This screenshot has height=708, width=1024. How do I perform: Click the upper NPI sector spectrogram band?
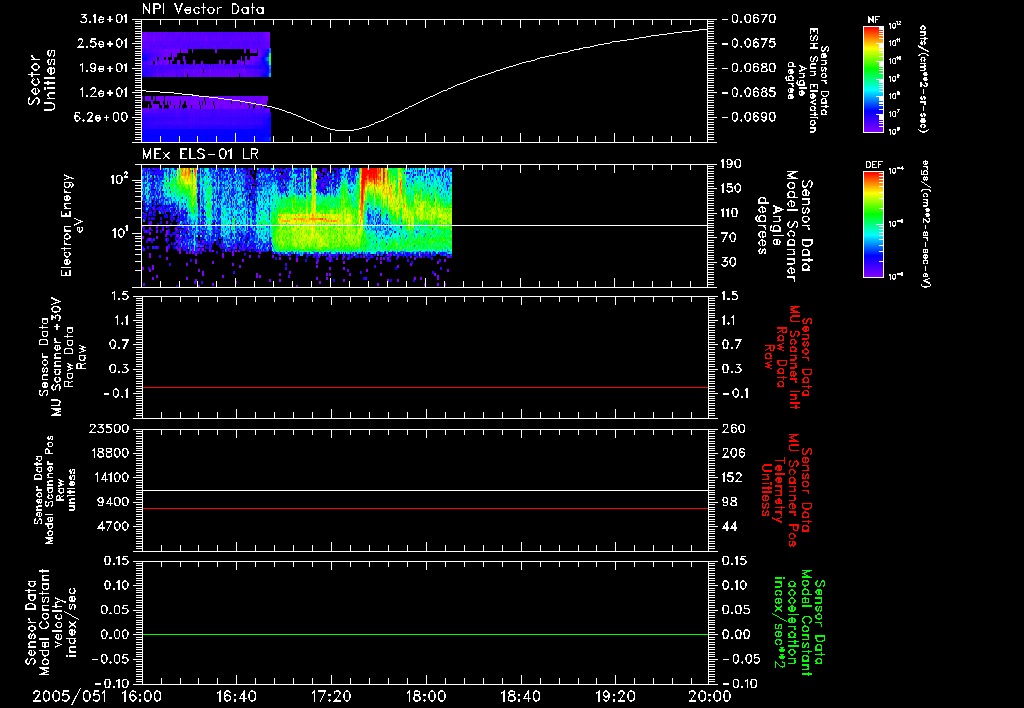coord(206,54)
